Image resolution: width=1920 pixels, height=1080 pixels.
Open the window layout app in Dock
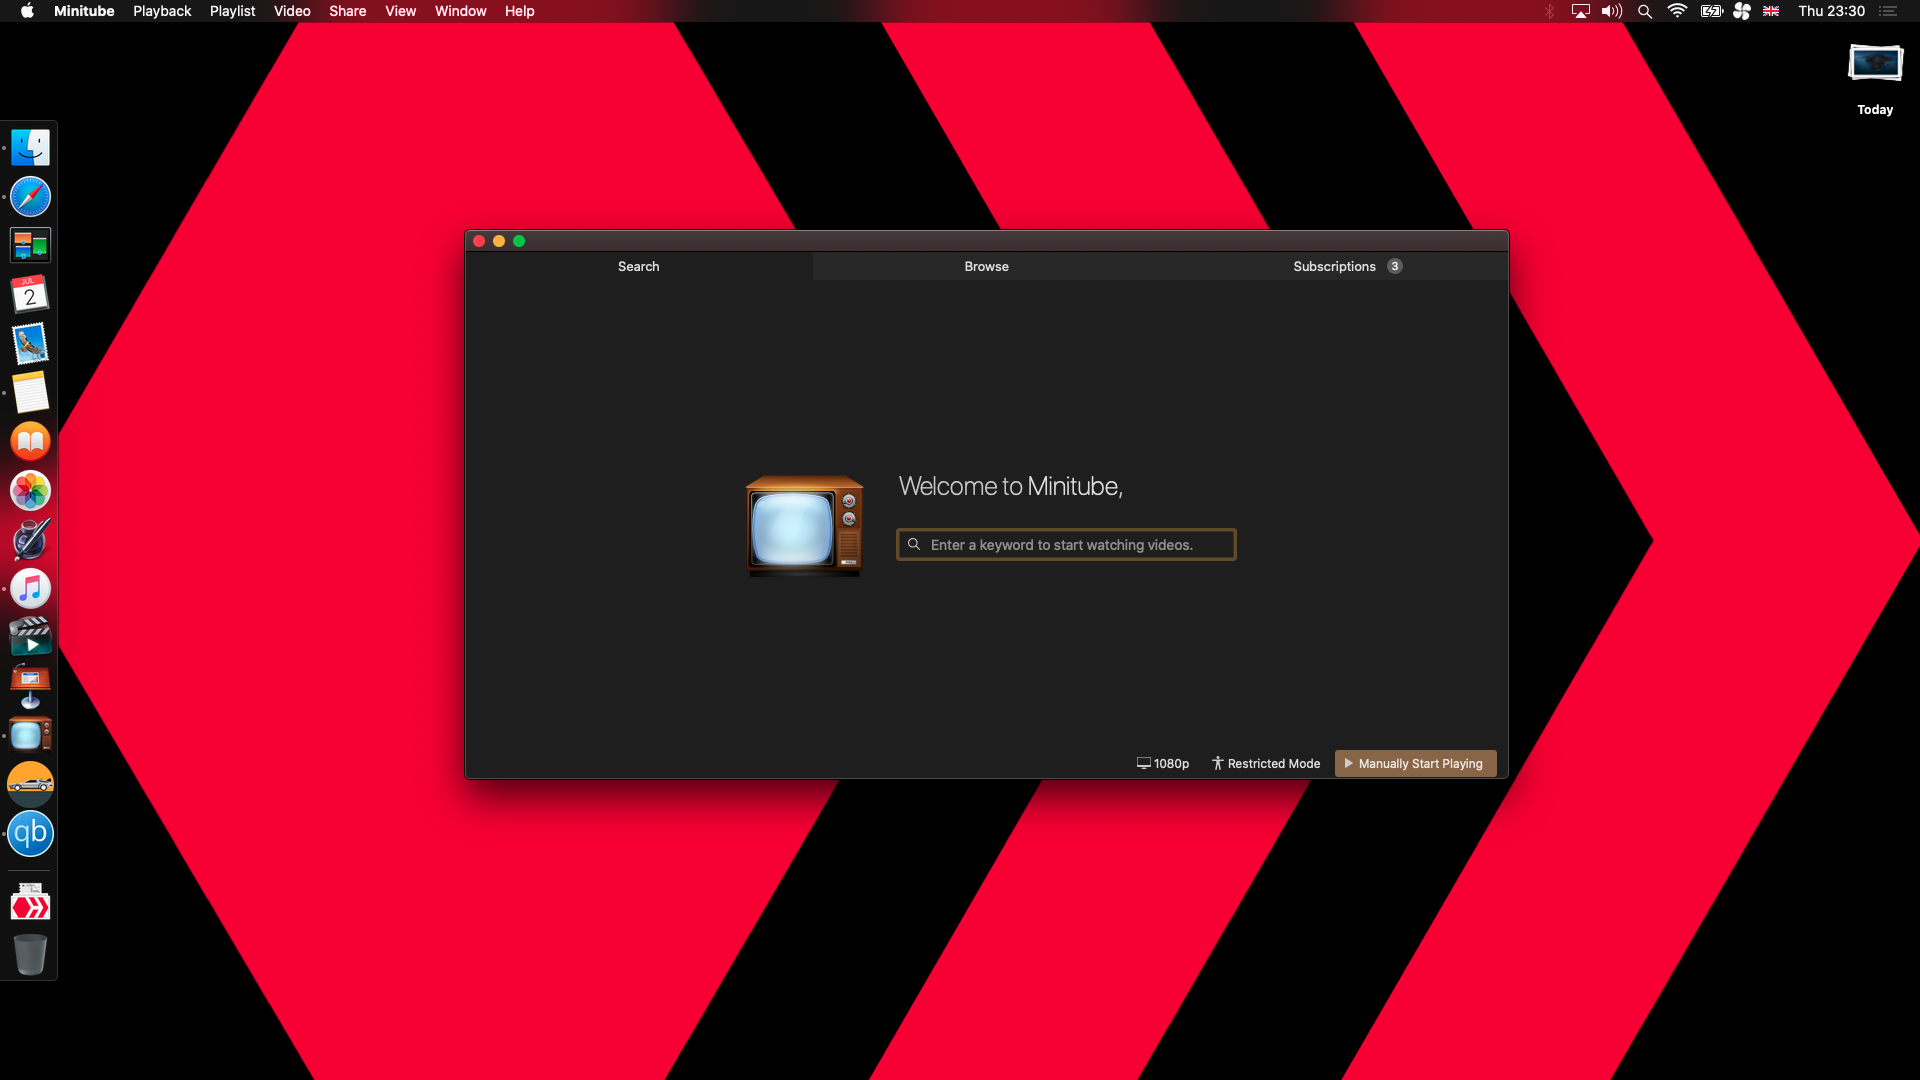(30, 246)
